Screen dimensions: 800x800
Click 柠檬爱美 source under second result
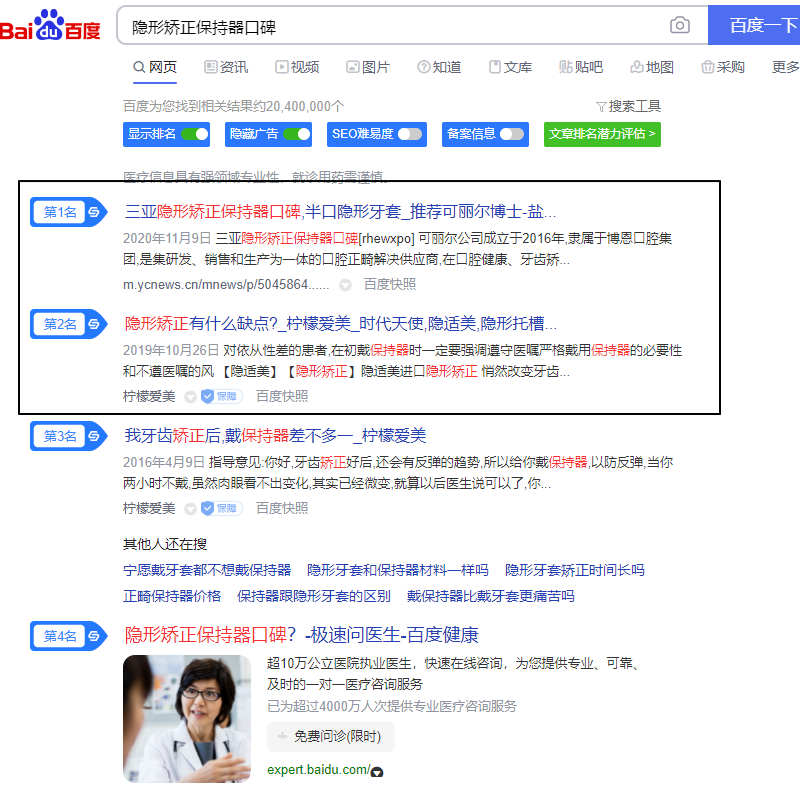[x=149, y=396]
